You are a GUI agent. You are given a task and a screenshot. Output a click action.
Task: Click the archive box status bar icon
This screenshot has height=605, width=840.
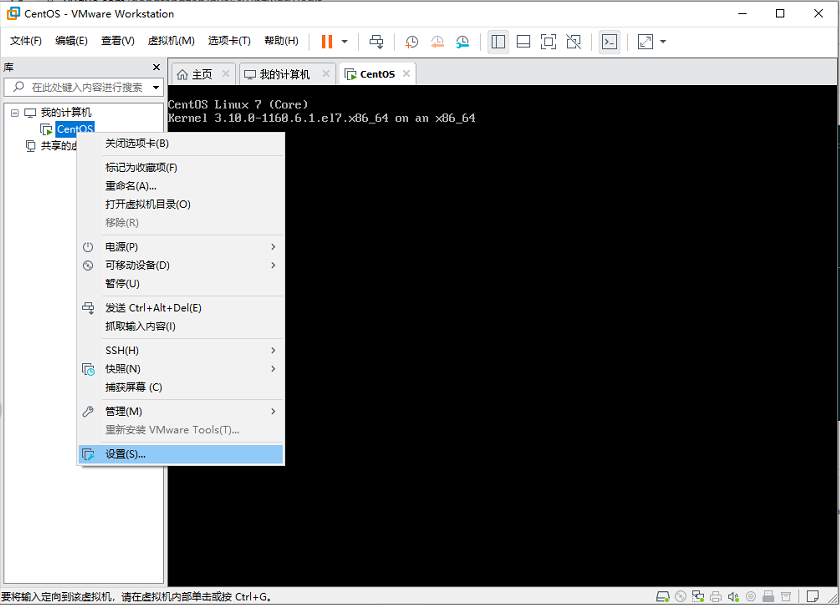click(786, 596)
